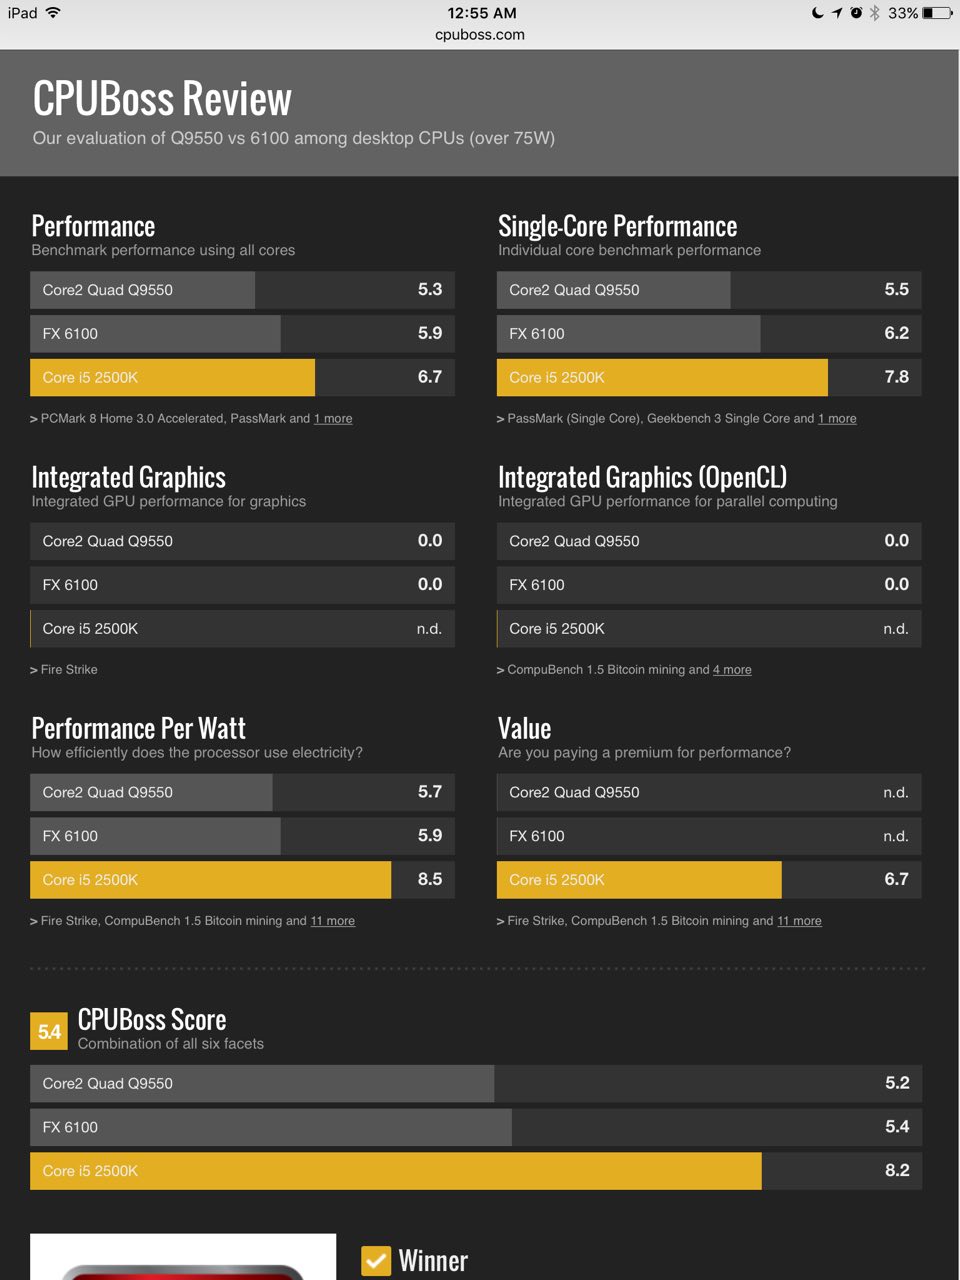Tap the location arrow status icon

837,13
